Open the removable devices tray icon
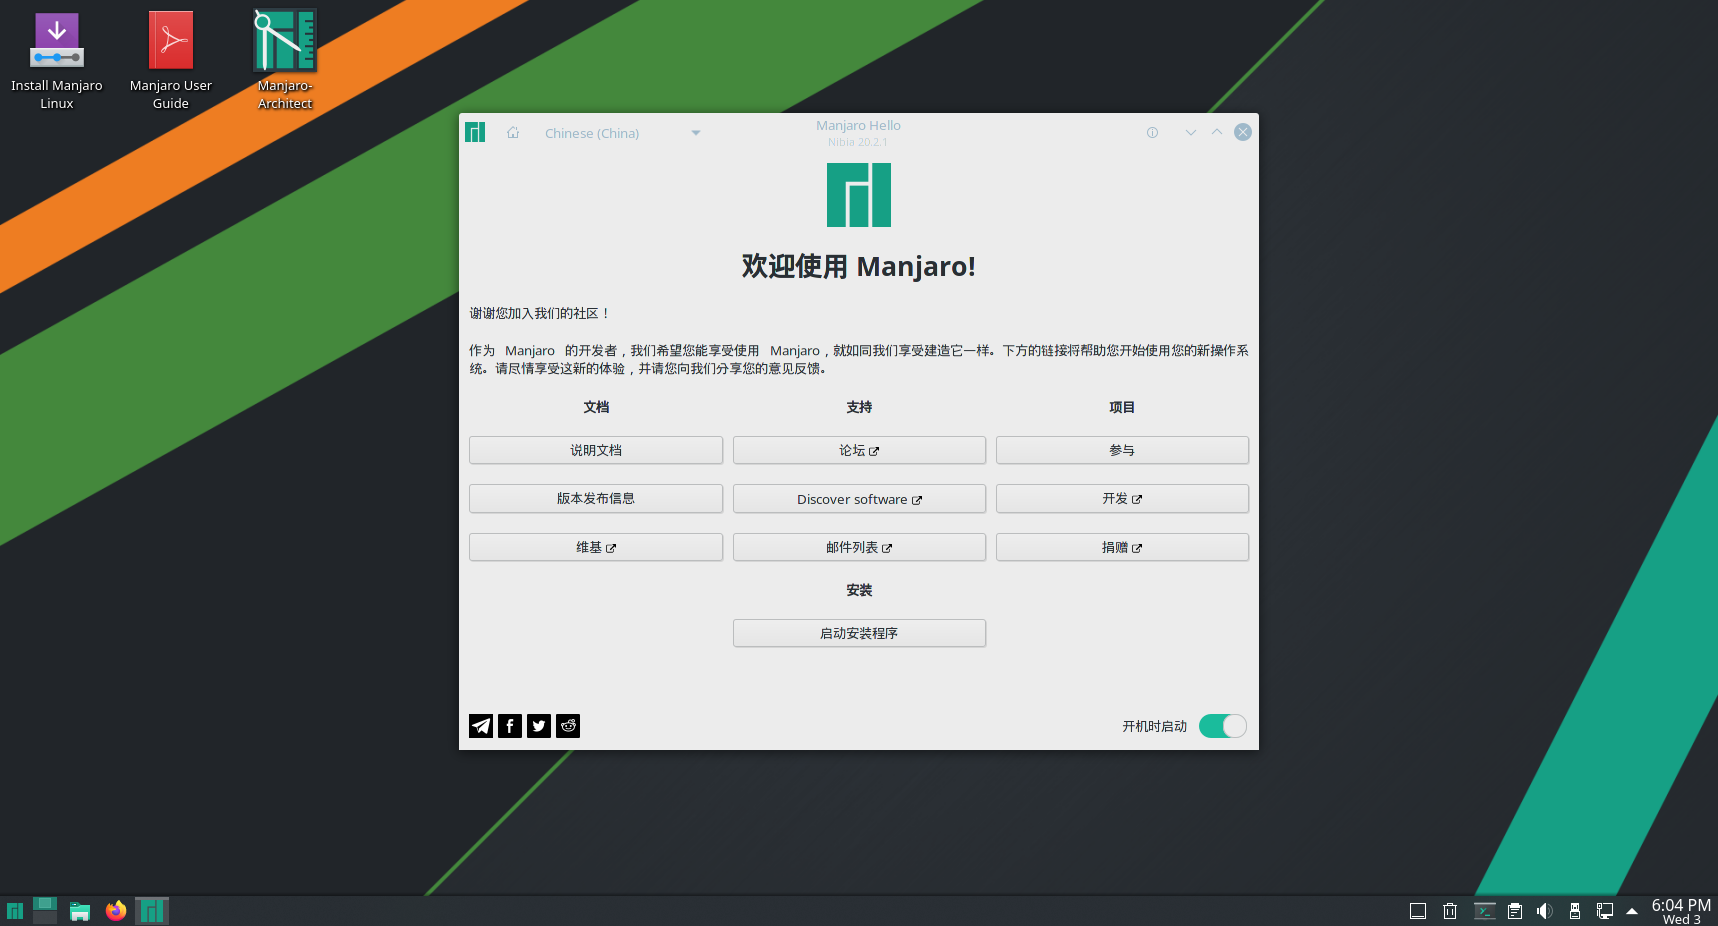Screen dimensions: 1718x926 coord(1575,911)
